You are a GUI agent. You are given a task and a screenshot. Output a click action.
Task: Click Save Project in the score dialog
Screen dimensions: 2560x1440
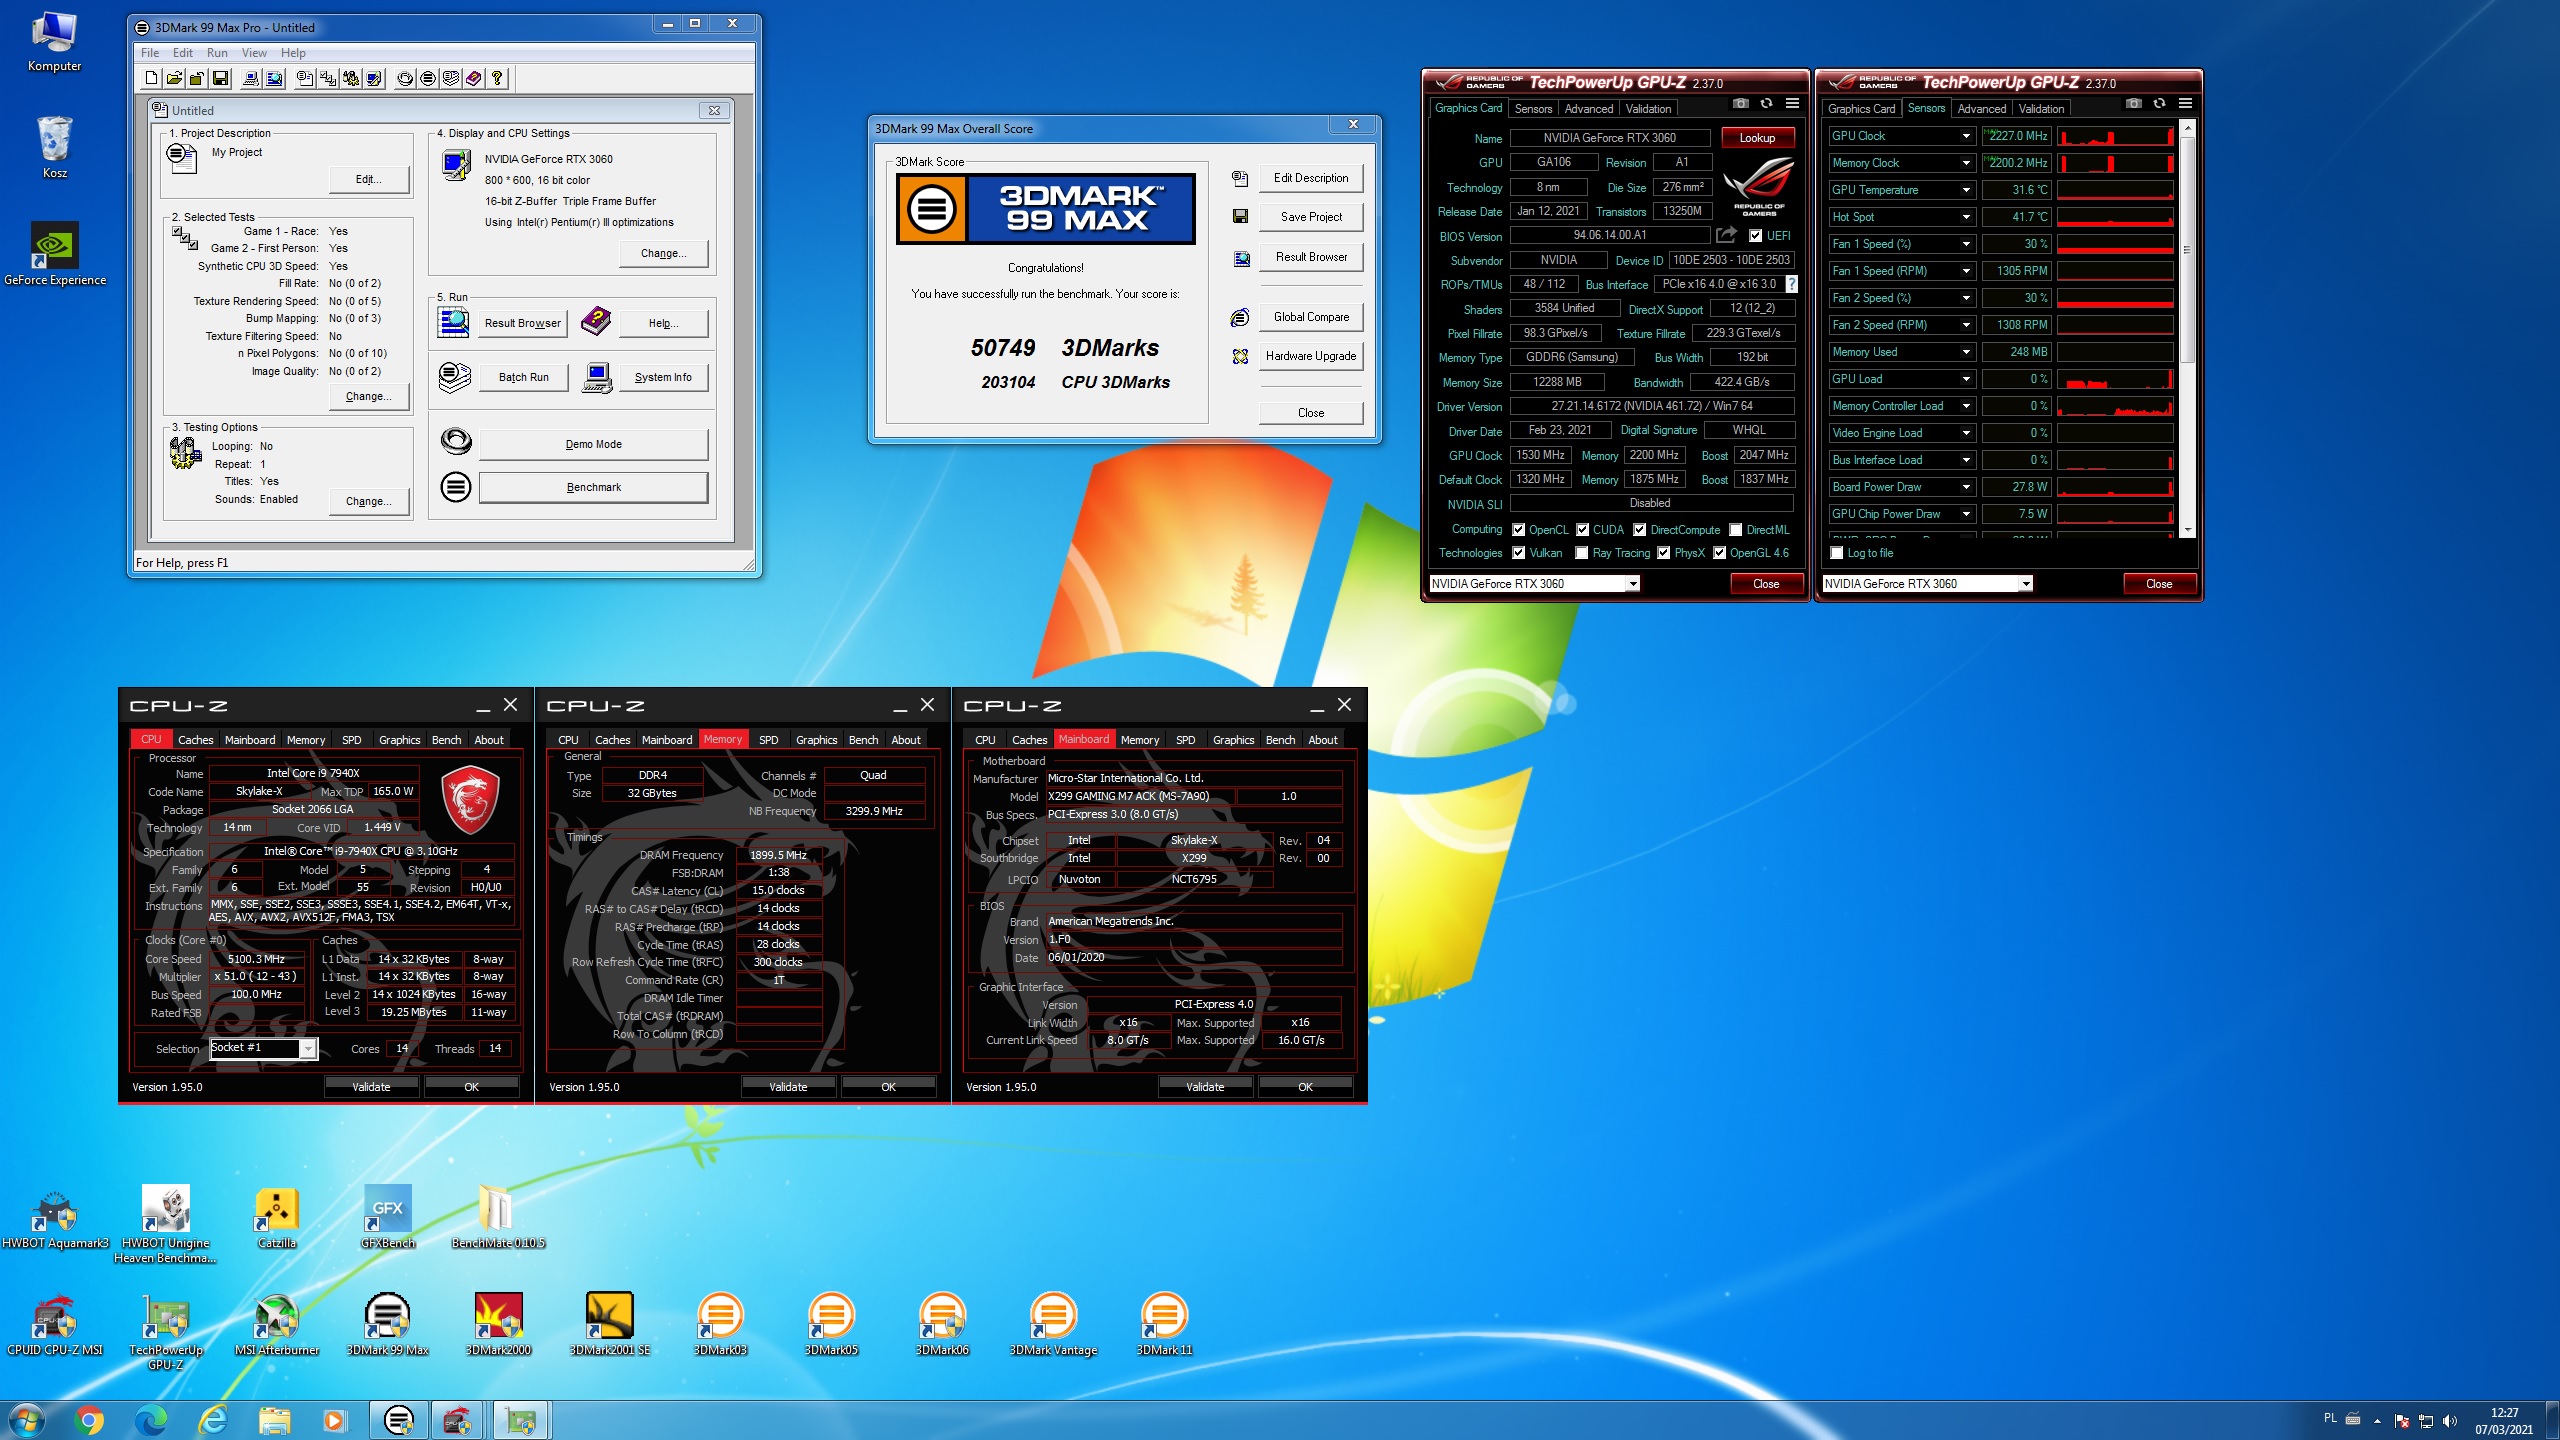coord(1311,217)
